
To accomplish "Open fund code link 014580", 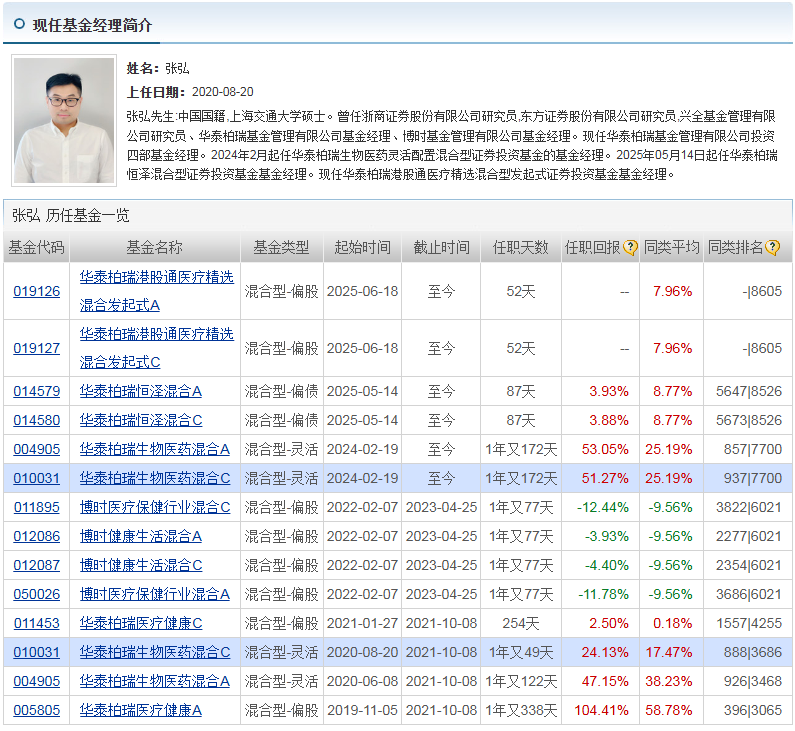I will click(37, 420).
